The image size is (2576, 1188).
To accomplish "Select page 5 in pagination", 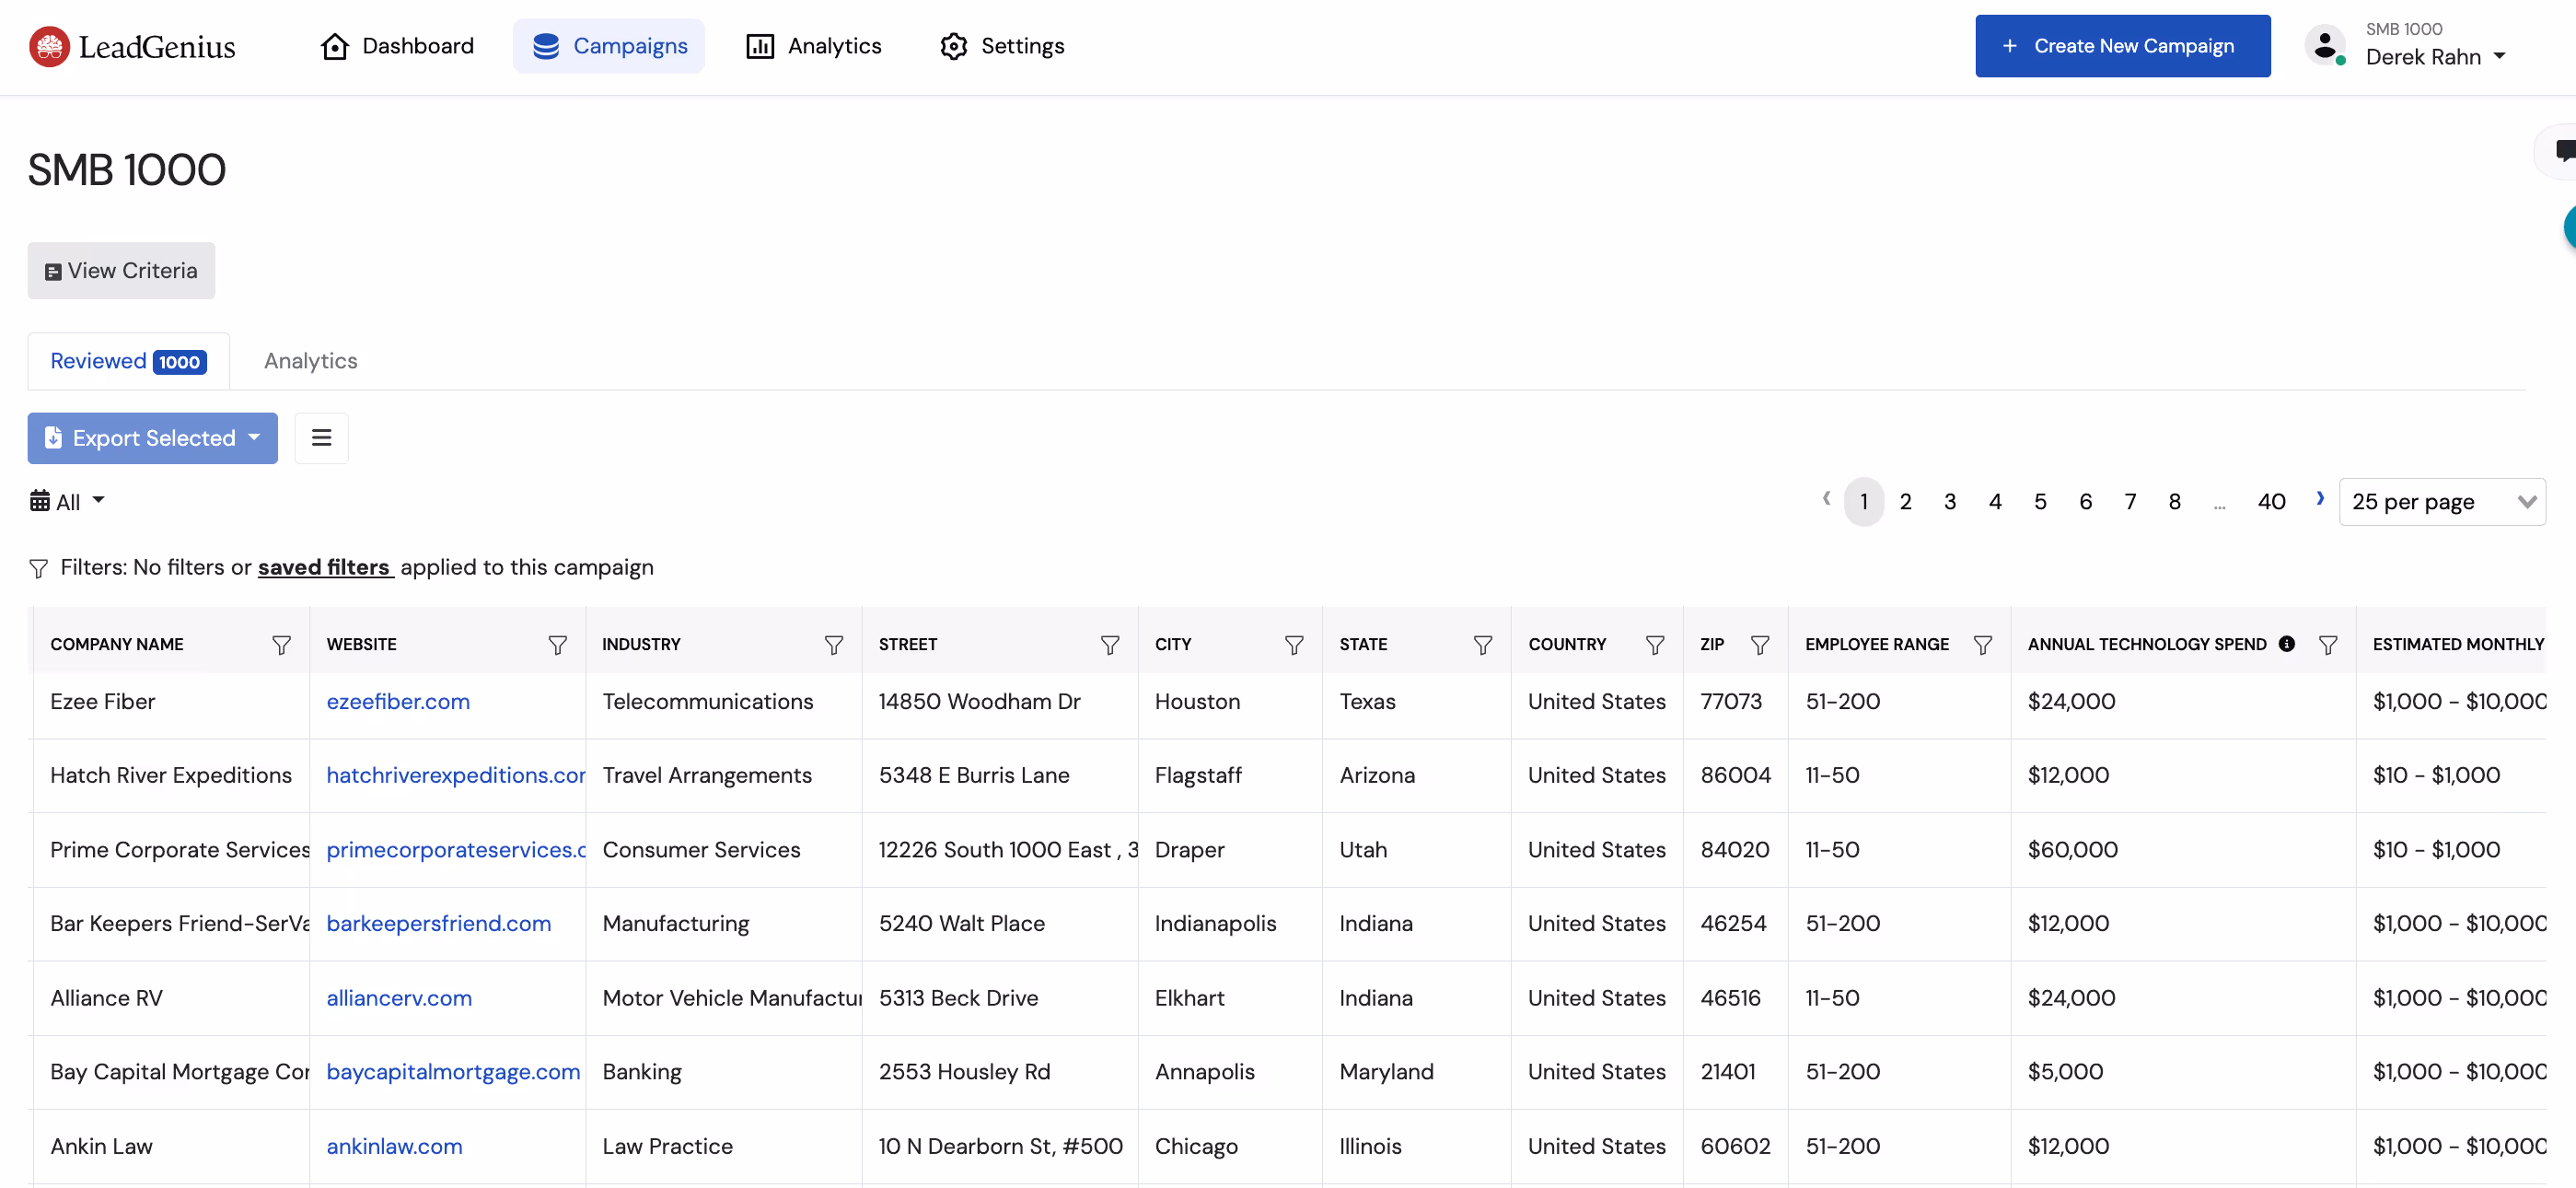I will click(2040, 502).
